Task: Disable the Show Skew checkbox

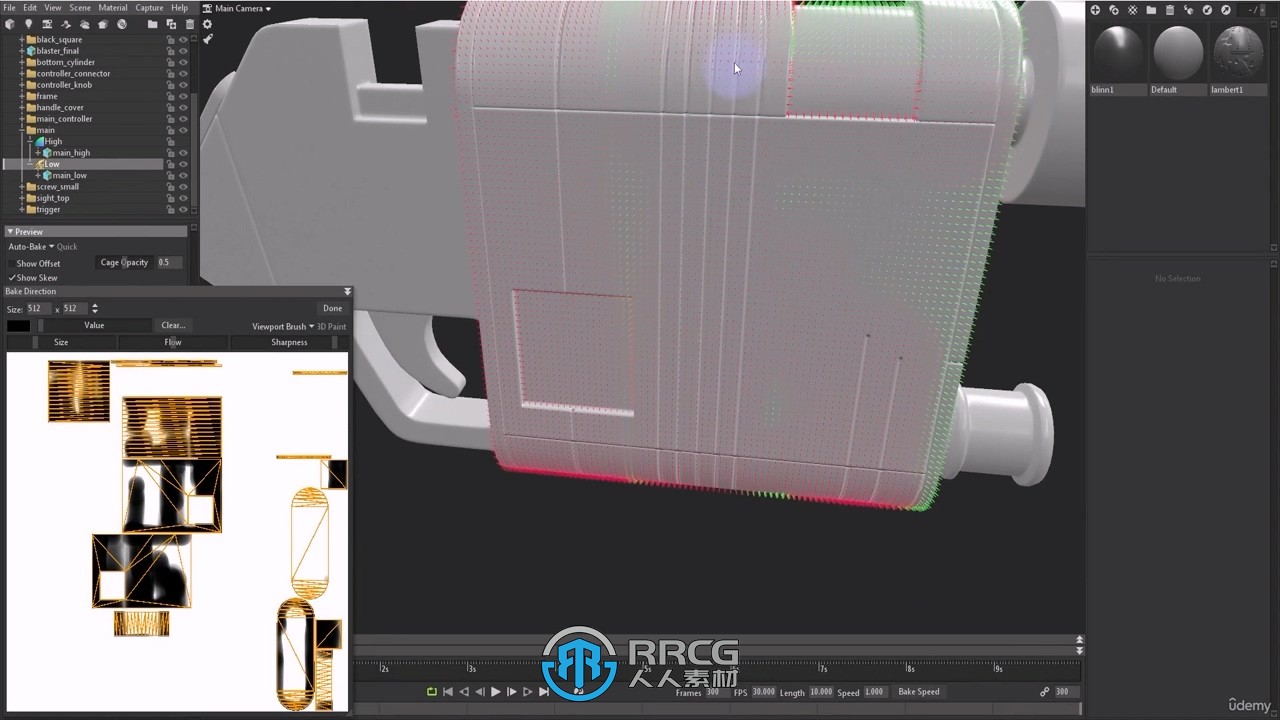Action: (12, 278)
